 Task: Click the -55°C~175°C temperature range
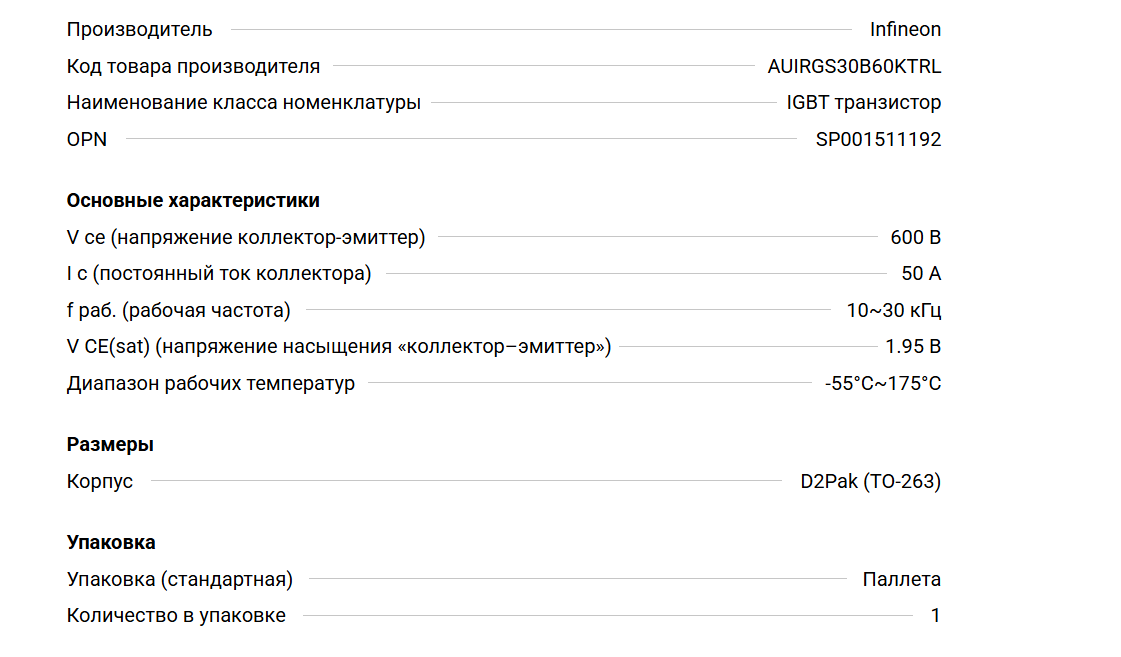coord(882,384)
